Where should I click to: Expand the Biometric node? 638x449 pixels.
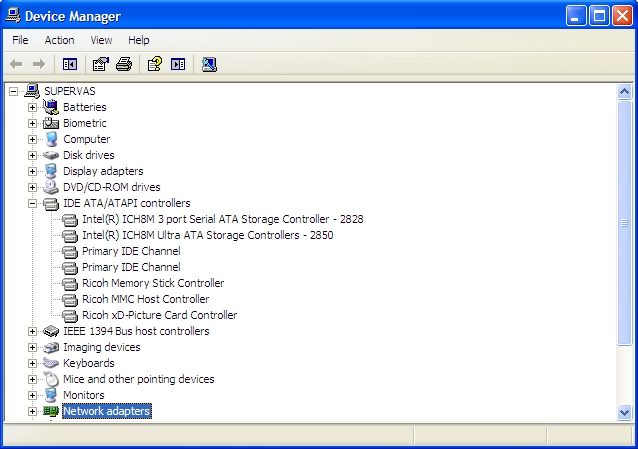point(33,123)
